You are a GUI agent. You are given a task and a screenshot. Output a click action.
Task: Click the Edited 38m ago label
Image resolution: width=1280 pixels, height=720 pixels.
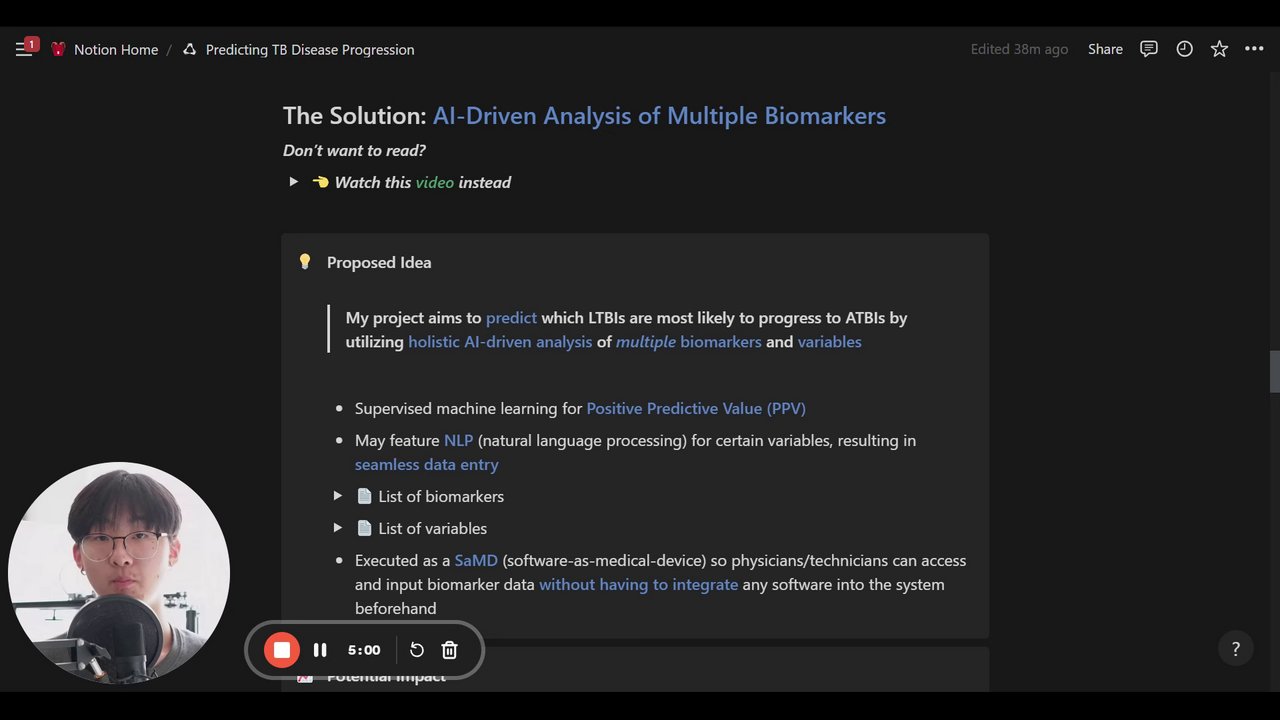[x=1019, y=49]
